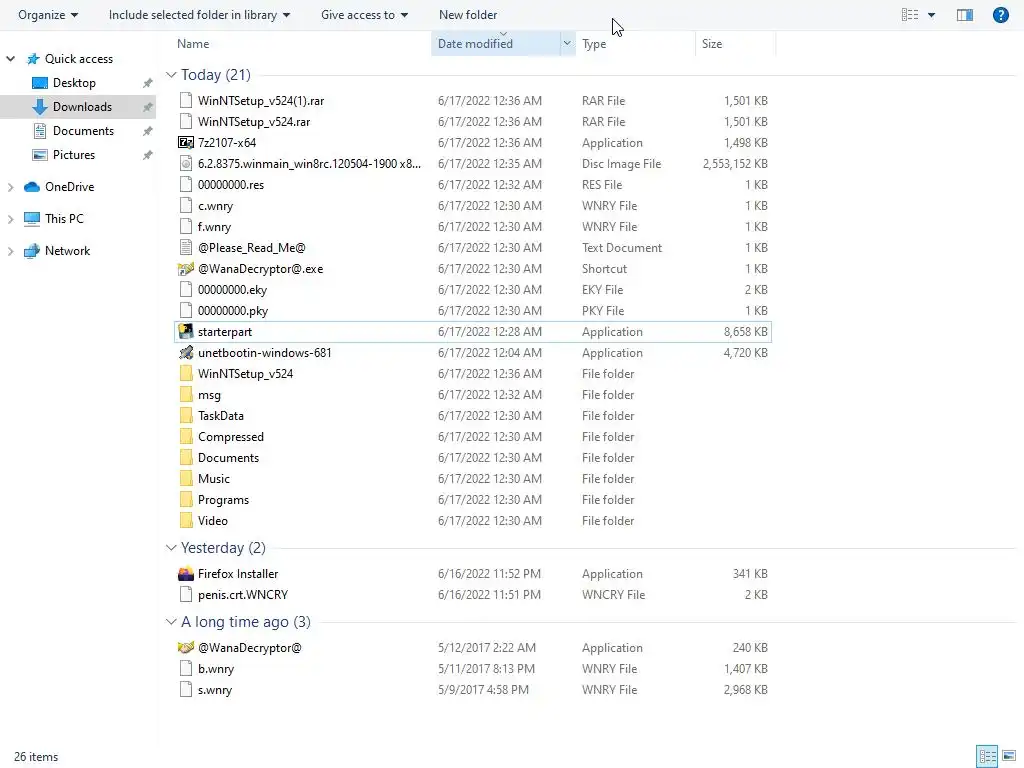
Task: Select the file WinNTSetup_v524.rar
Action: [x=254, y=121]
